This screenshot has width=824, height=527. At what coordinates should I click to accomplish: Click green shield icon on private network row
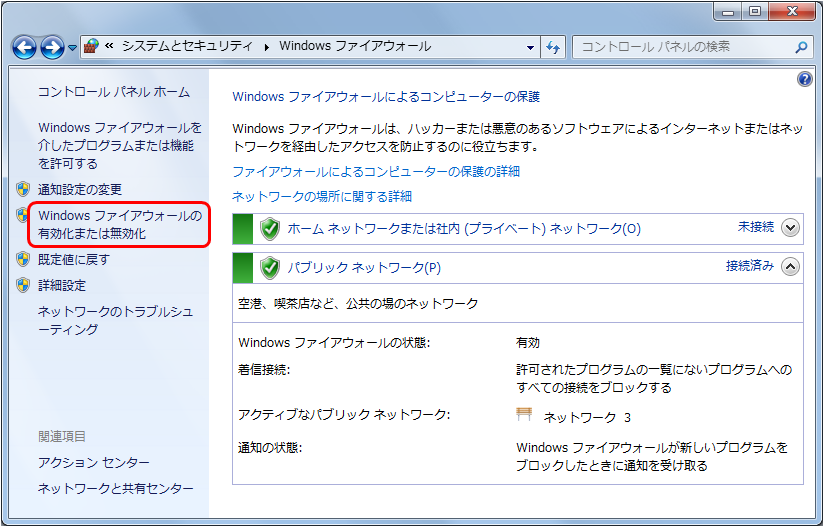pos(270,229)
